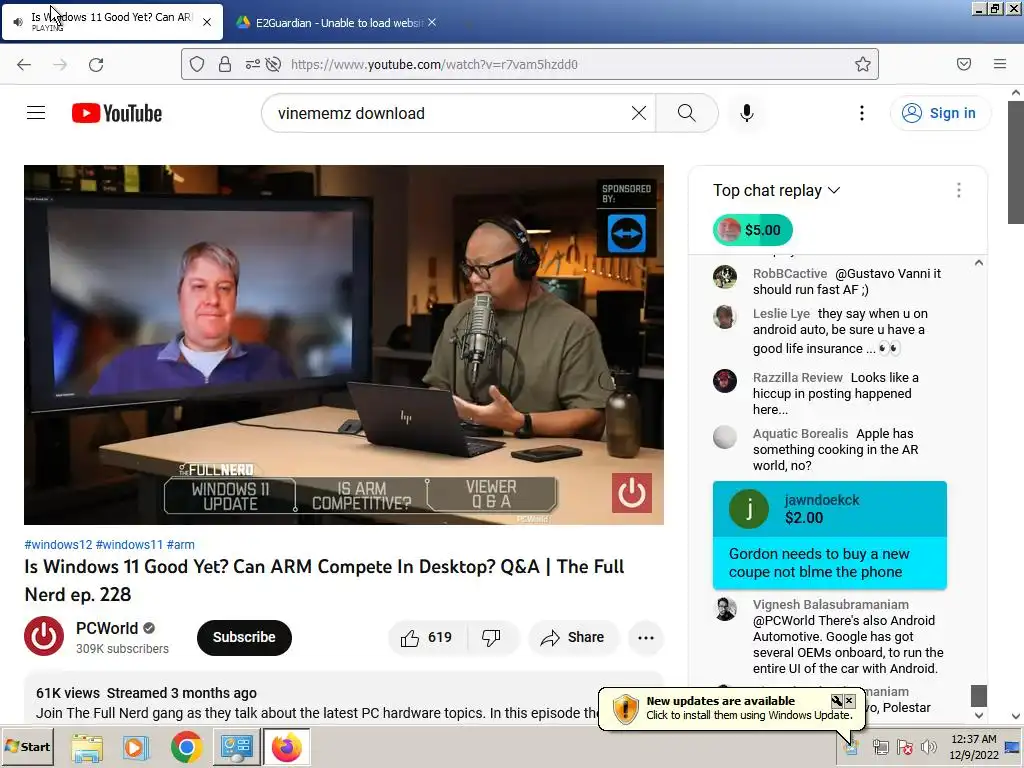The image size is (1024, 768).
Task: Click the New updates are available balloon
Action: (x=731, y=708)
